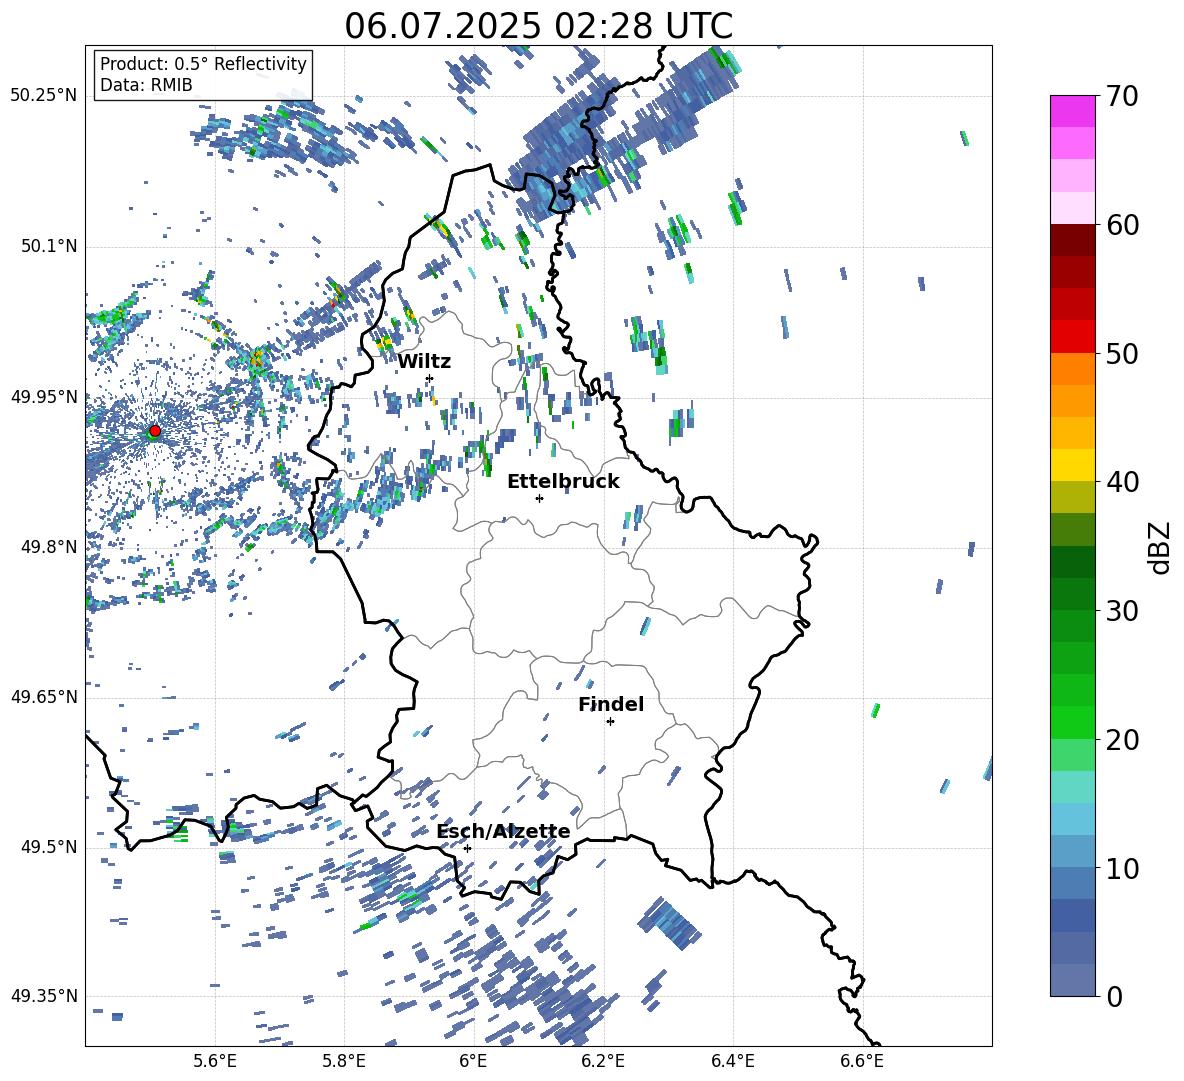
Task: Click the Data: RMIB text
Action: [x=146, y=85]
